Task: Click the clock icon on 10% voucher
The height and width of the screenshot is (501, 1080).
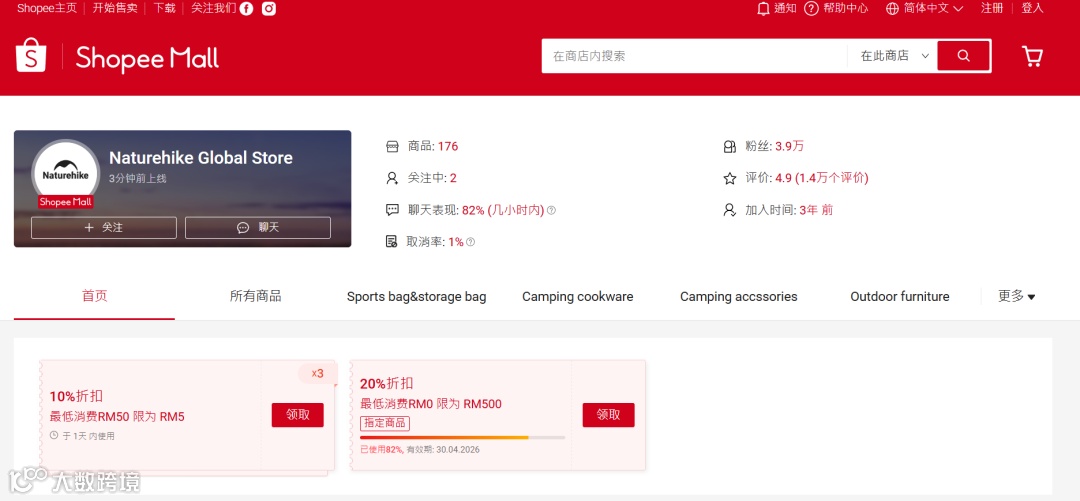Action: pyautogui.click(x=54, y=436)
